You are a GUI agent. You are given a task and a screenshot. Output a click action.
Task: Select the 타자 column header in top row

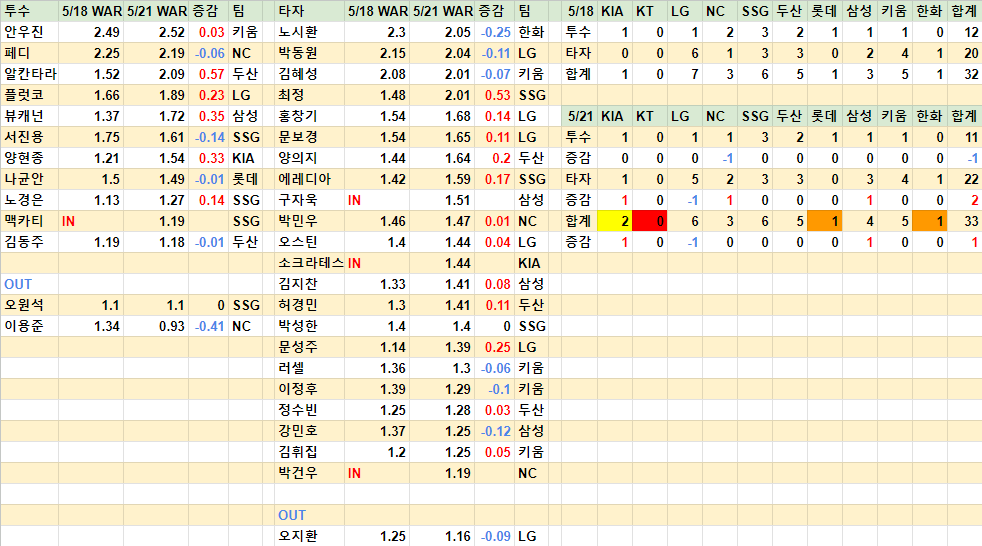tap(292, 10)
